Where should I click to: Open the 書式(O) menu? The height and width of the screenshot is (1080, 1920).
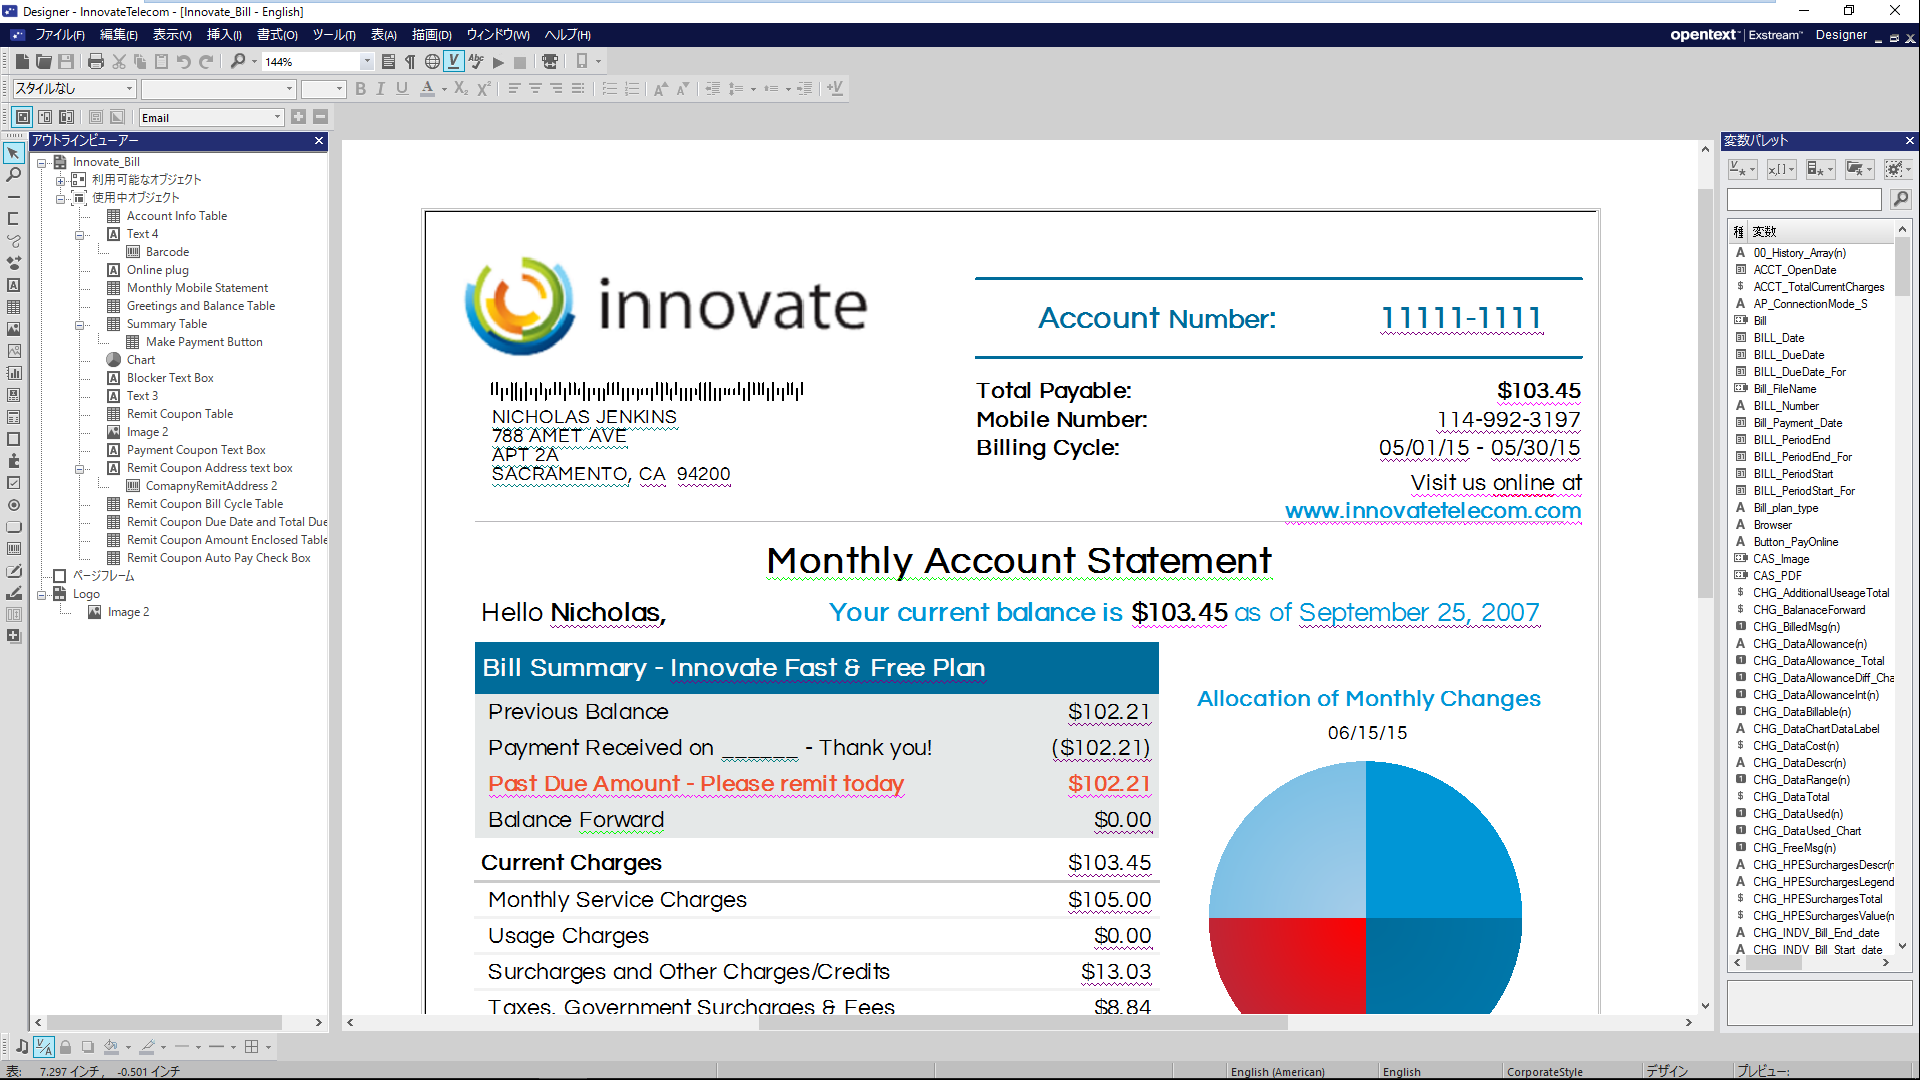(277, 35)
